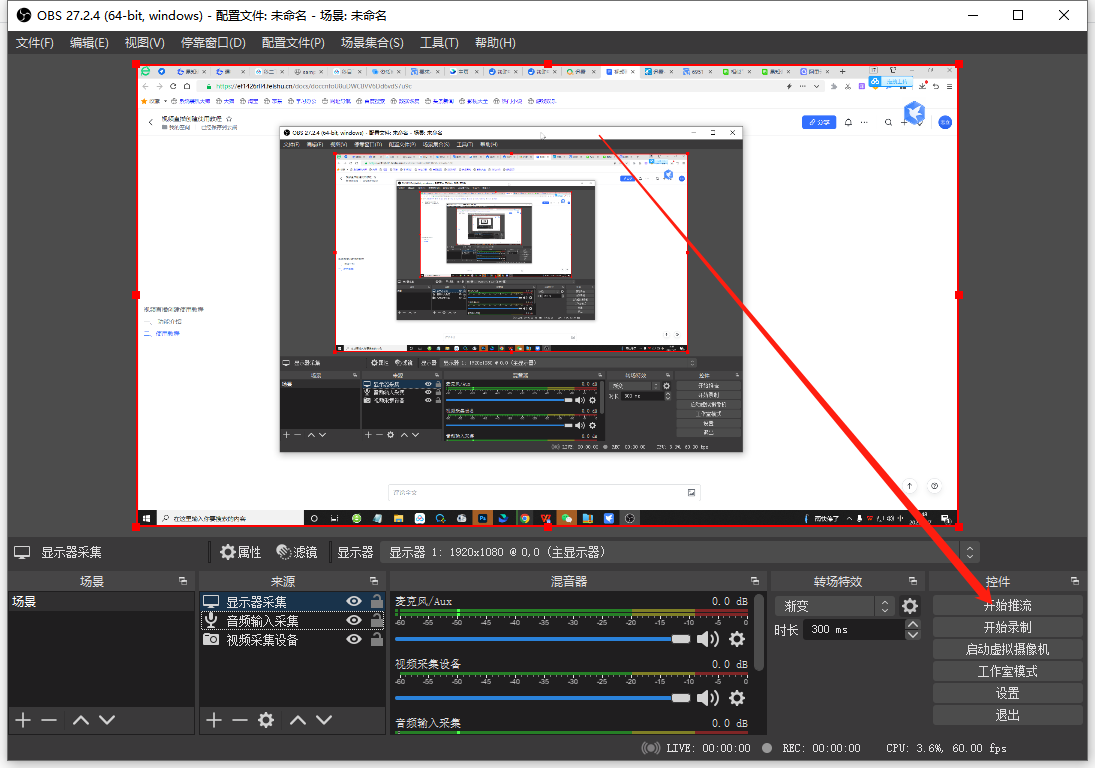Select the 场景 item in scene list

click(x=101, y=601)
